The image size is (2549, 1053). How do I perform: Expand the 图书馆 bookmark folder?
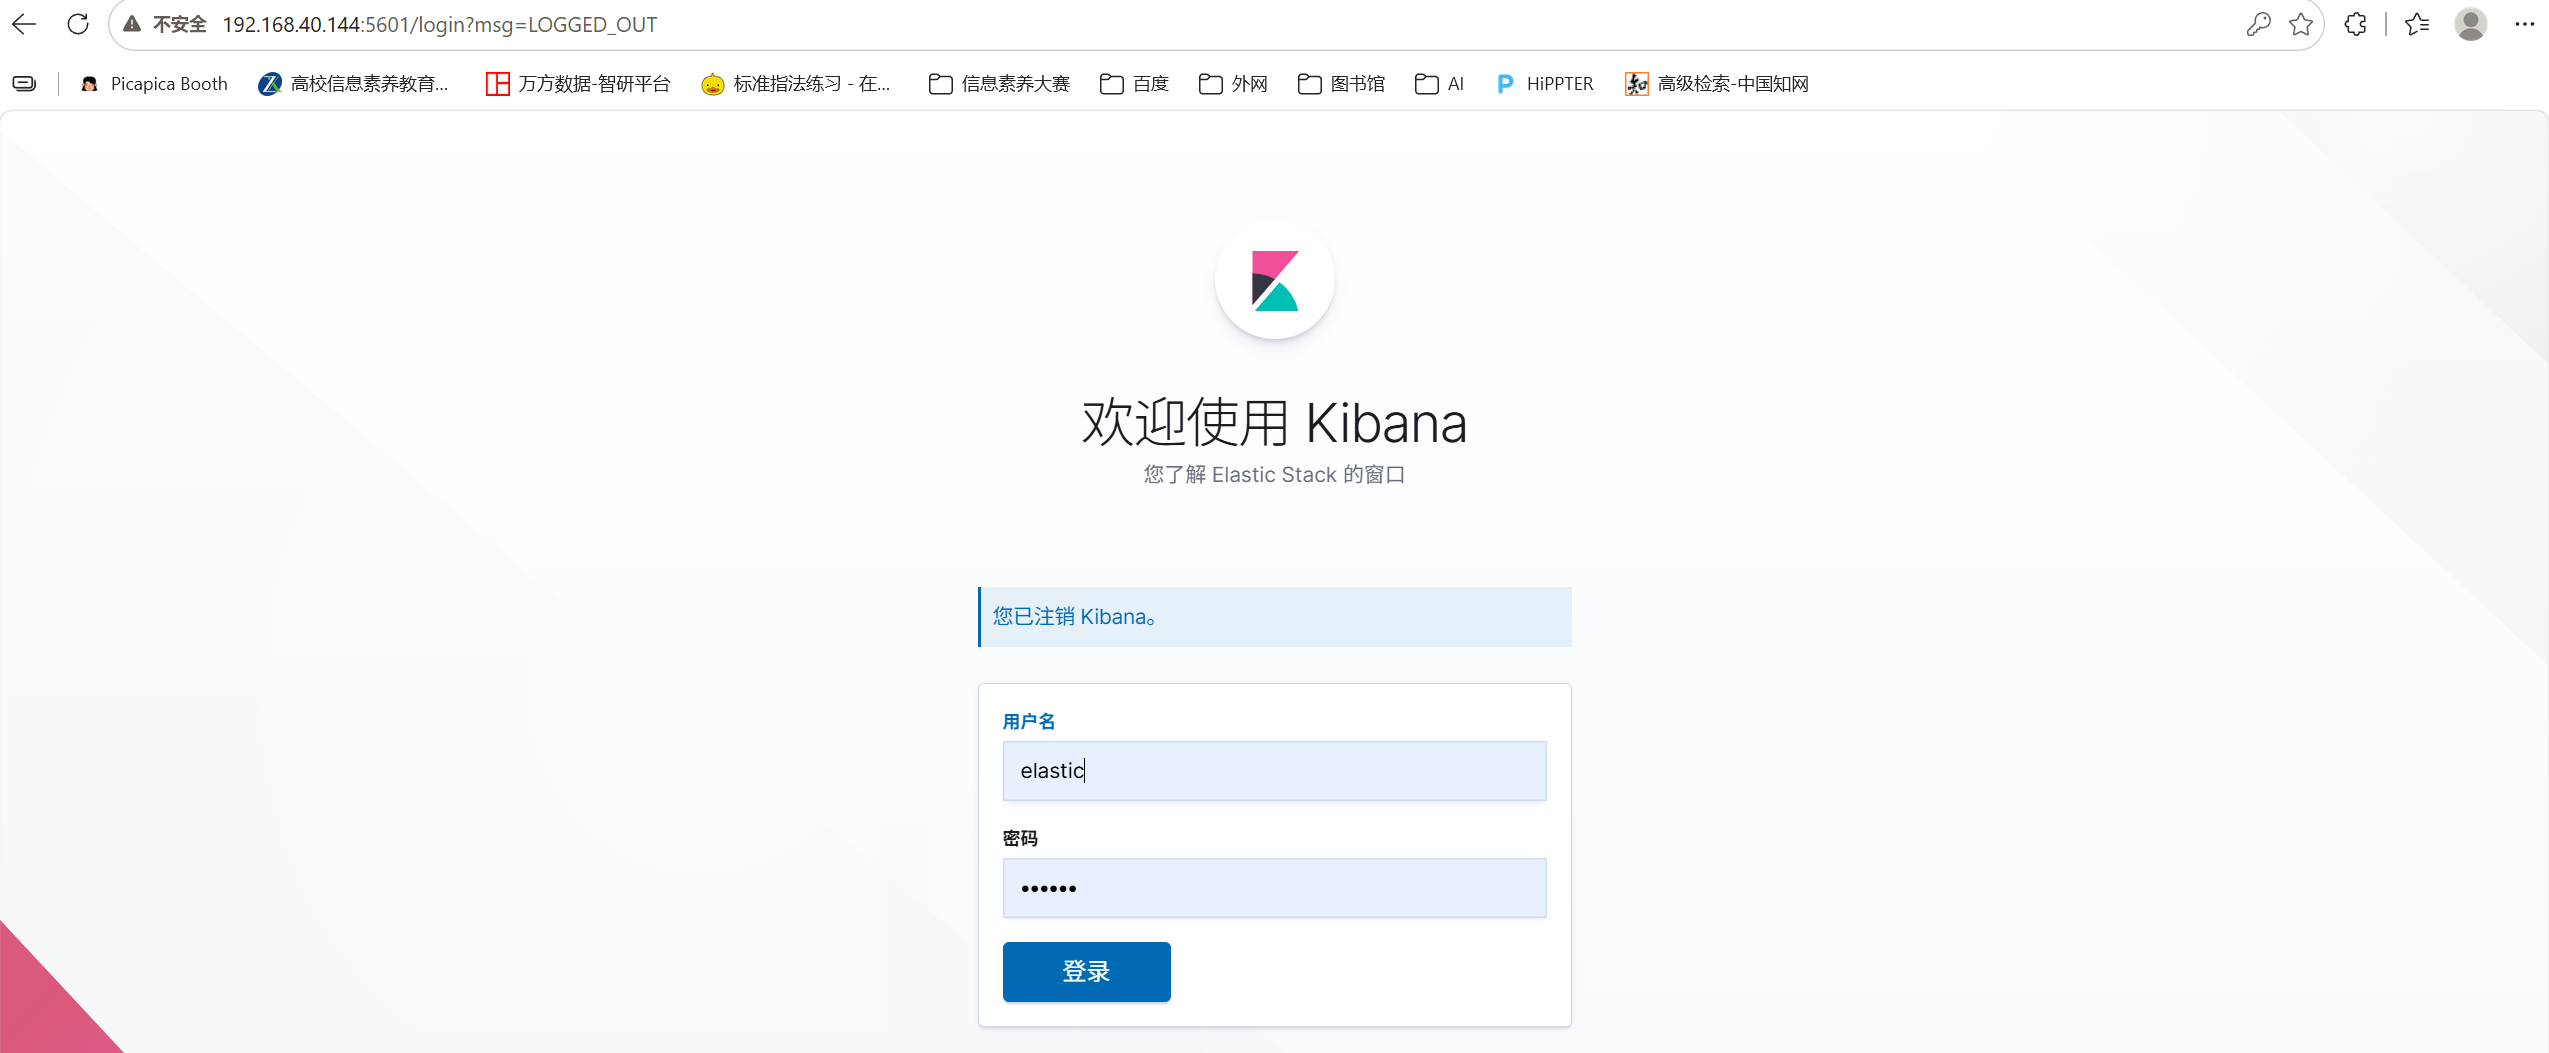(1341, 84)
